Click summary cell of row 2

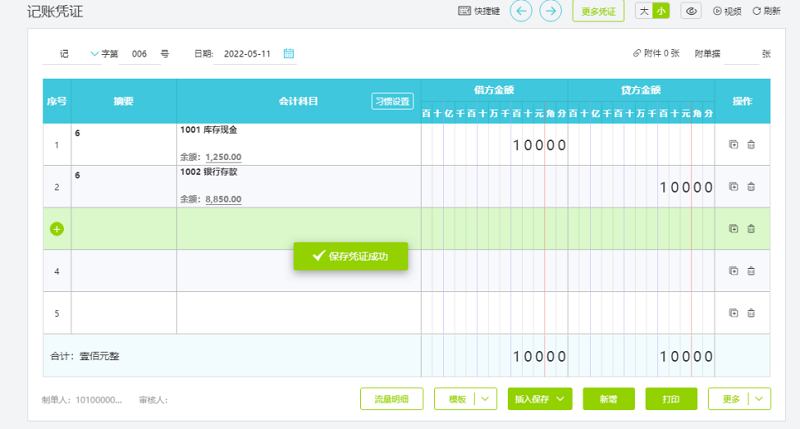click(123, 187)
